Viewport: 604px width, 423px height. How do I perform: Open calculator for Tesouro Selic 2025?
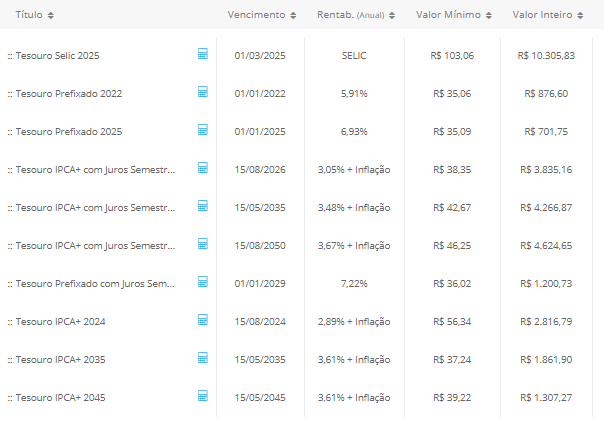(202, 54)
